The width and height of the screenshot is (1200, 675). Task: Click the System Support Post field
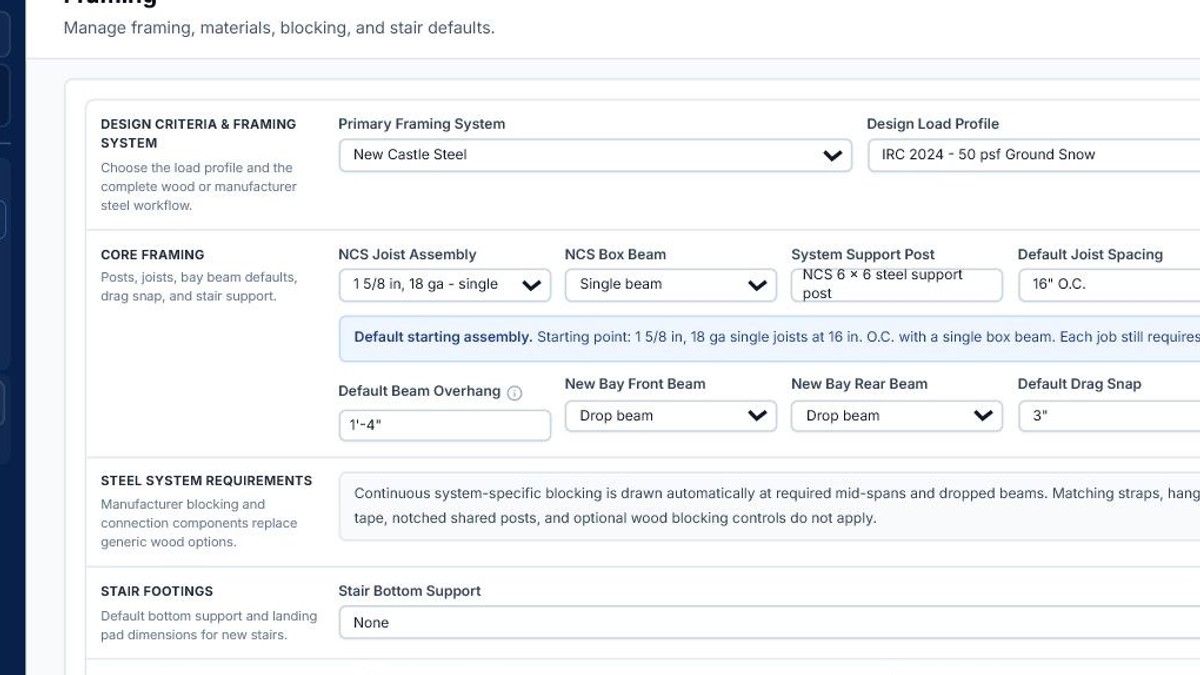[896, 285]
